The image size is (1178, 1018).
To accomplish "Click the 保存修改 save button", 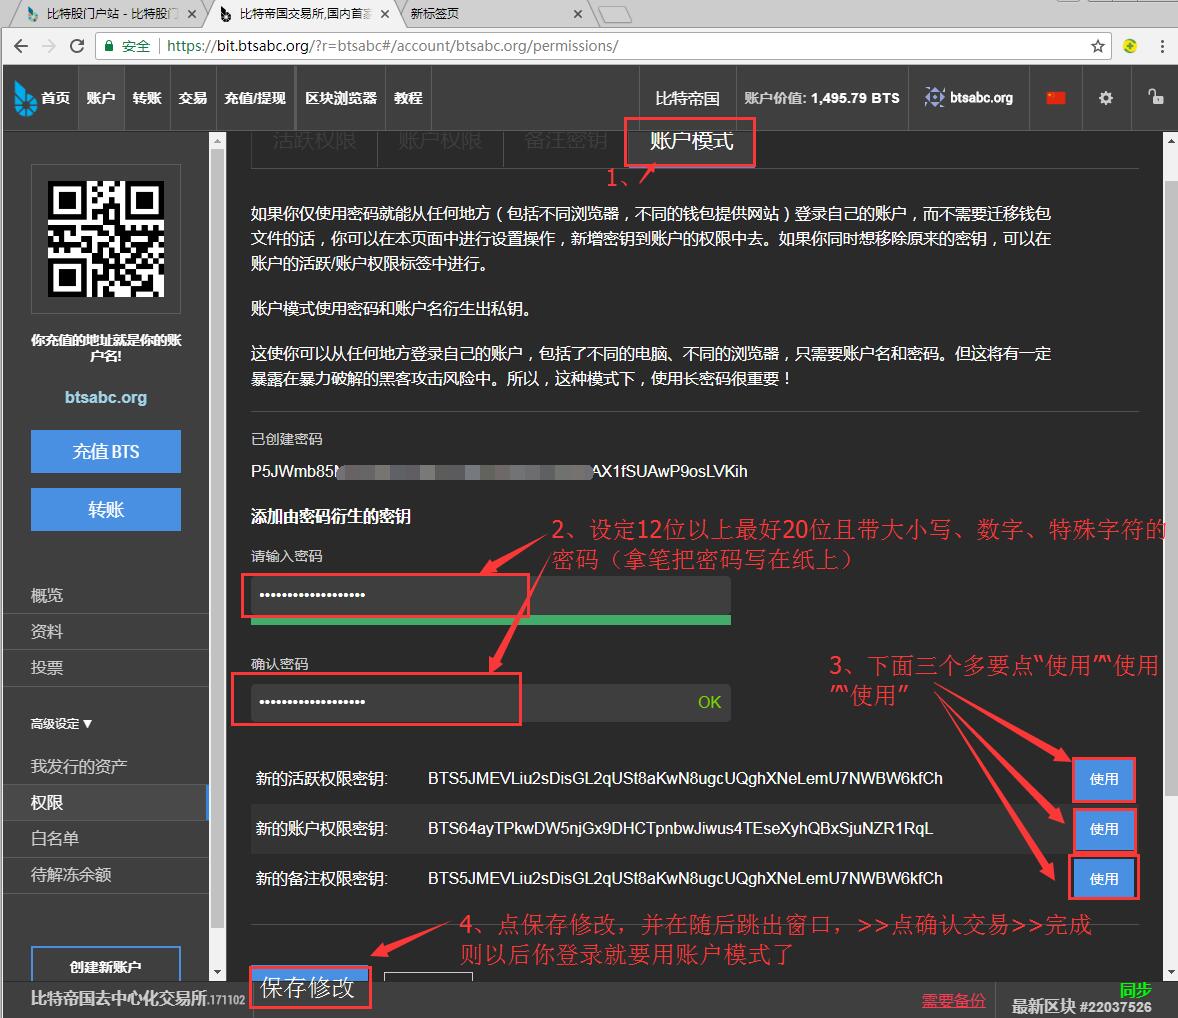I will 309,985.
